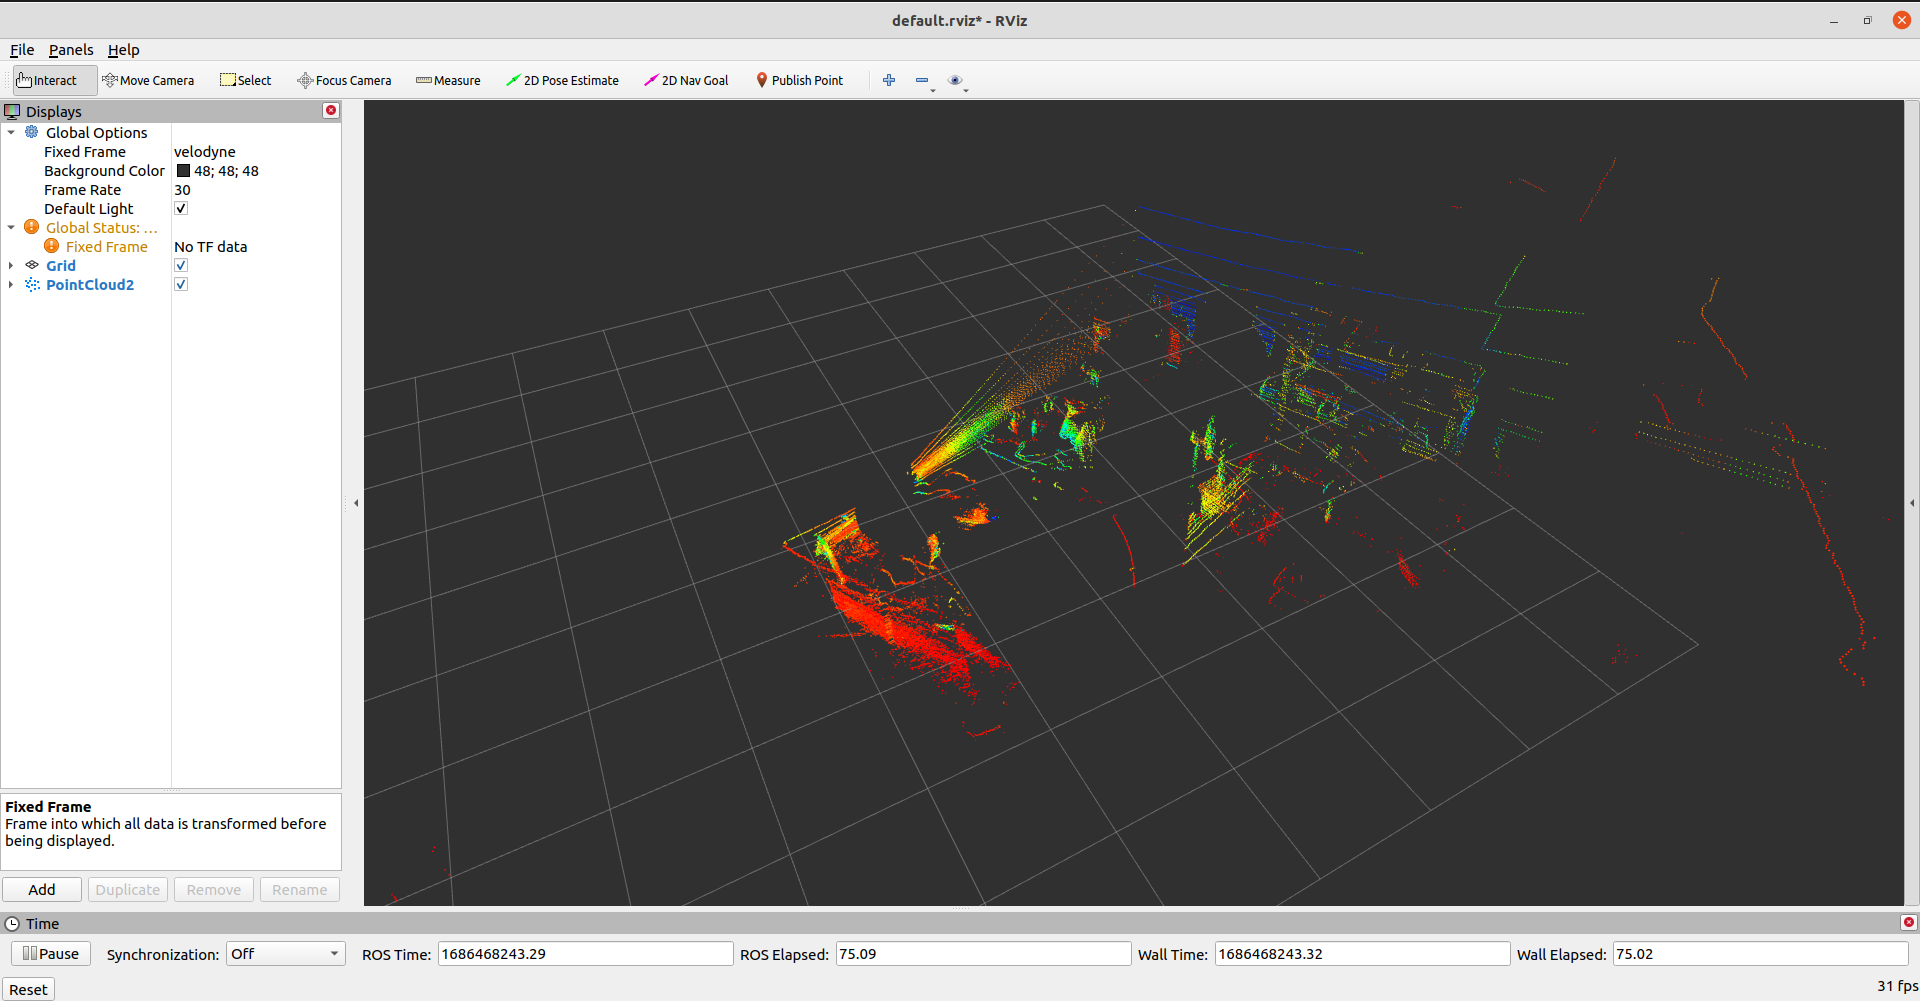Click the Reset button
Viewport: 1920px width, 1001px height.
click(x=28, y=989)
